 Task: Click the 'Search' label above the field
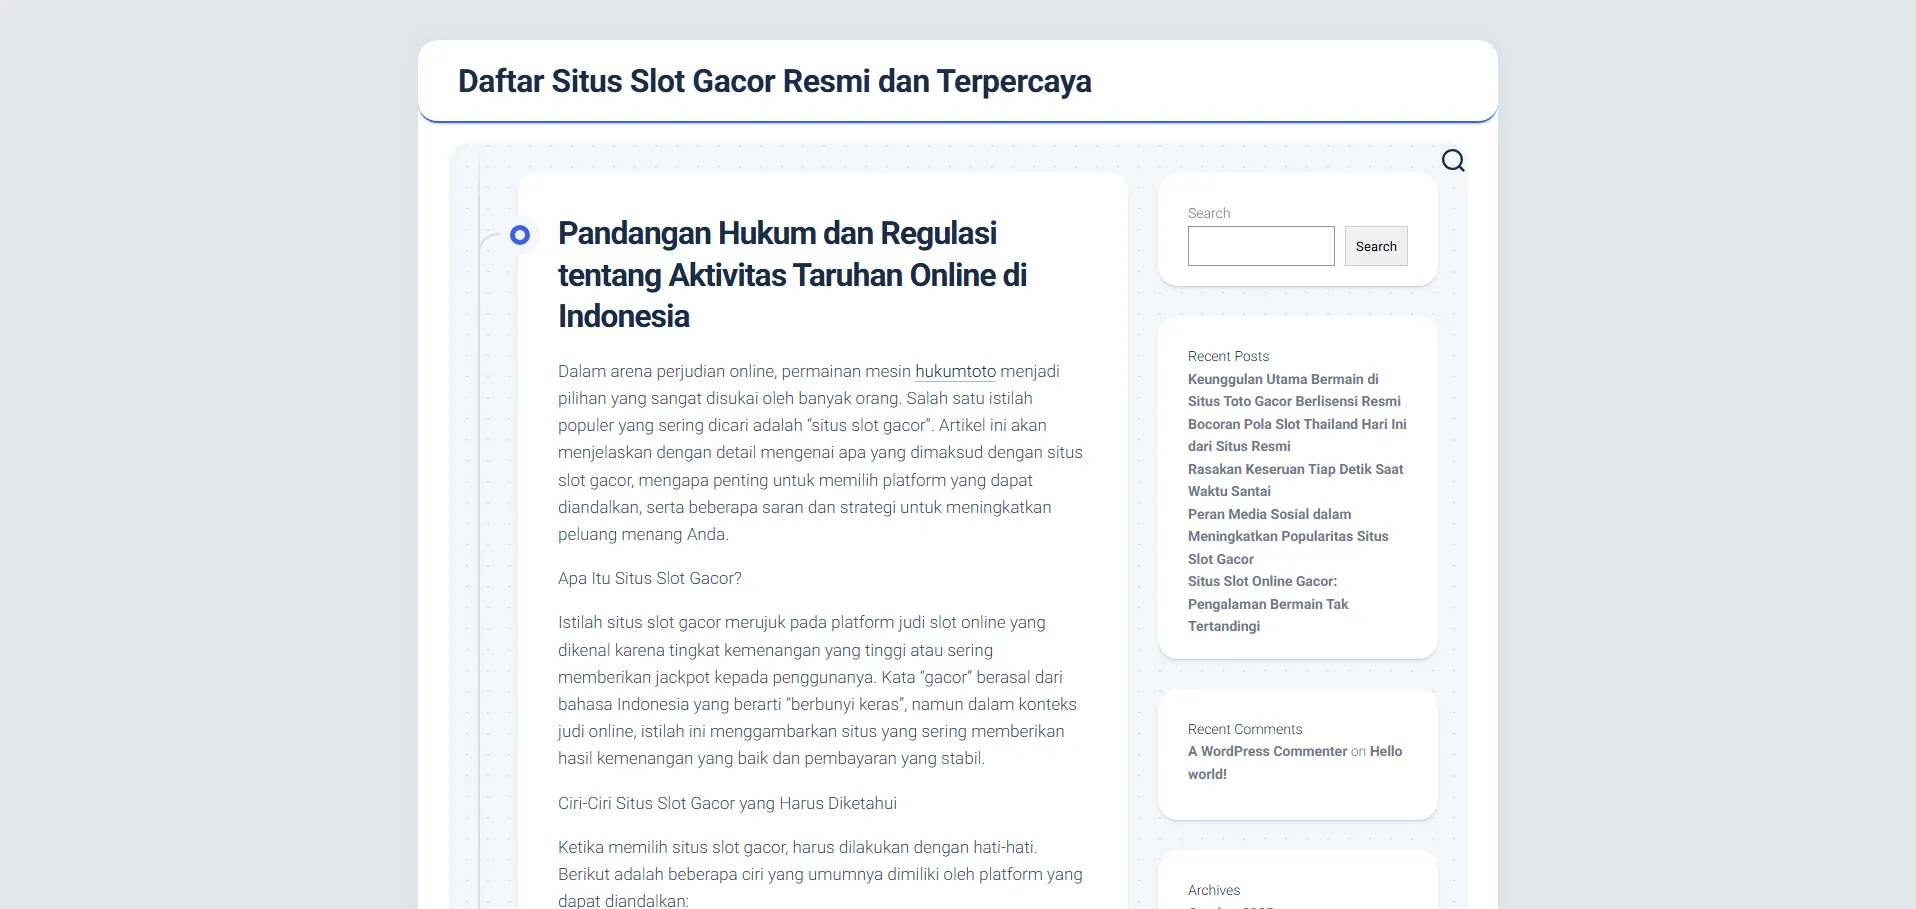[1208, 213]
